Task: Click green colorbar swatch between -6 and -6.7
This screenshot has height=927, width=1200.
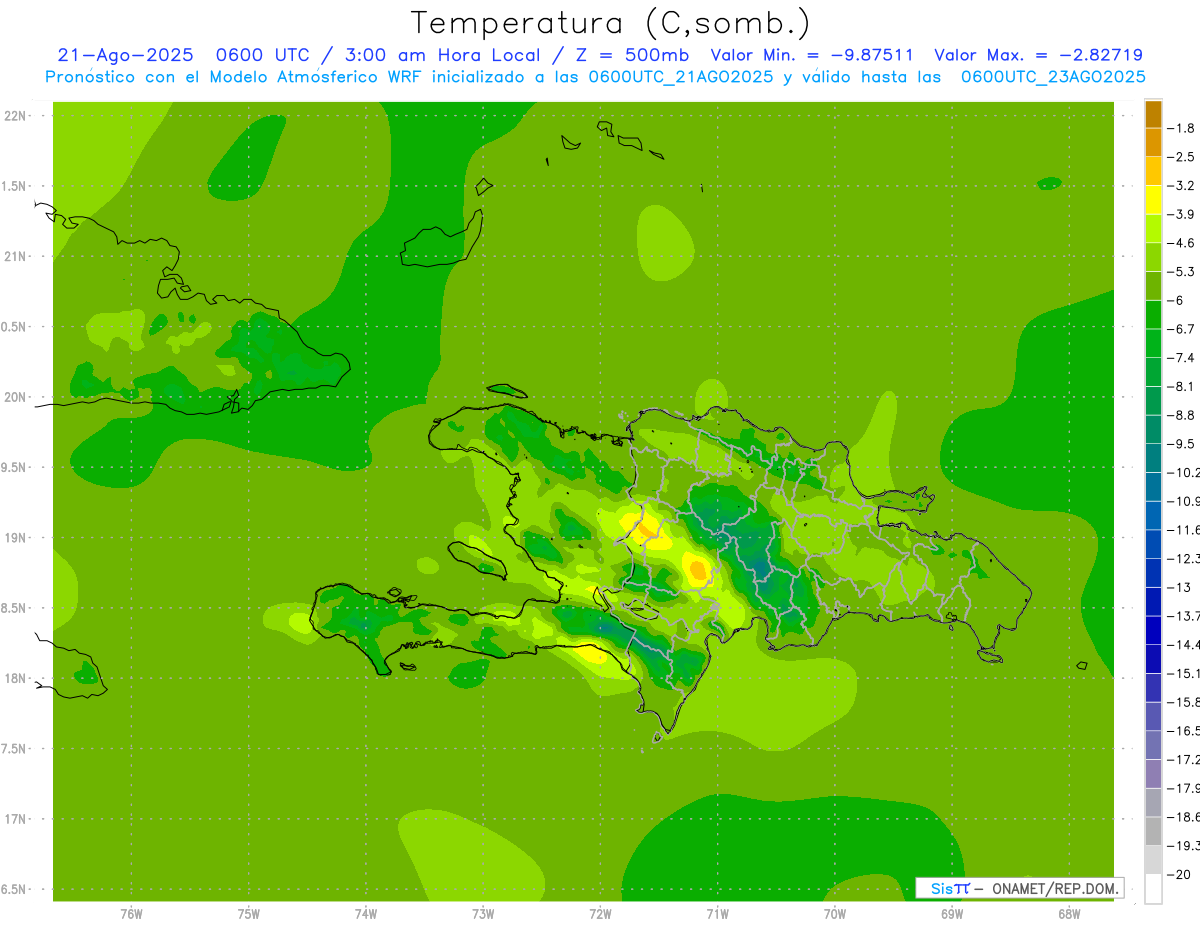Action: pyautogui.click(x=1153, y=315)
